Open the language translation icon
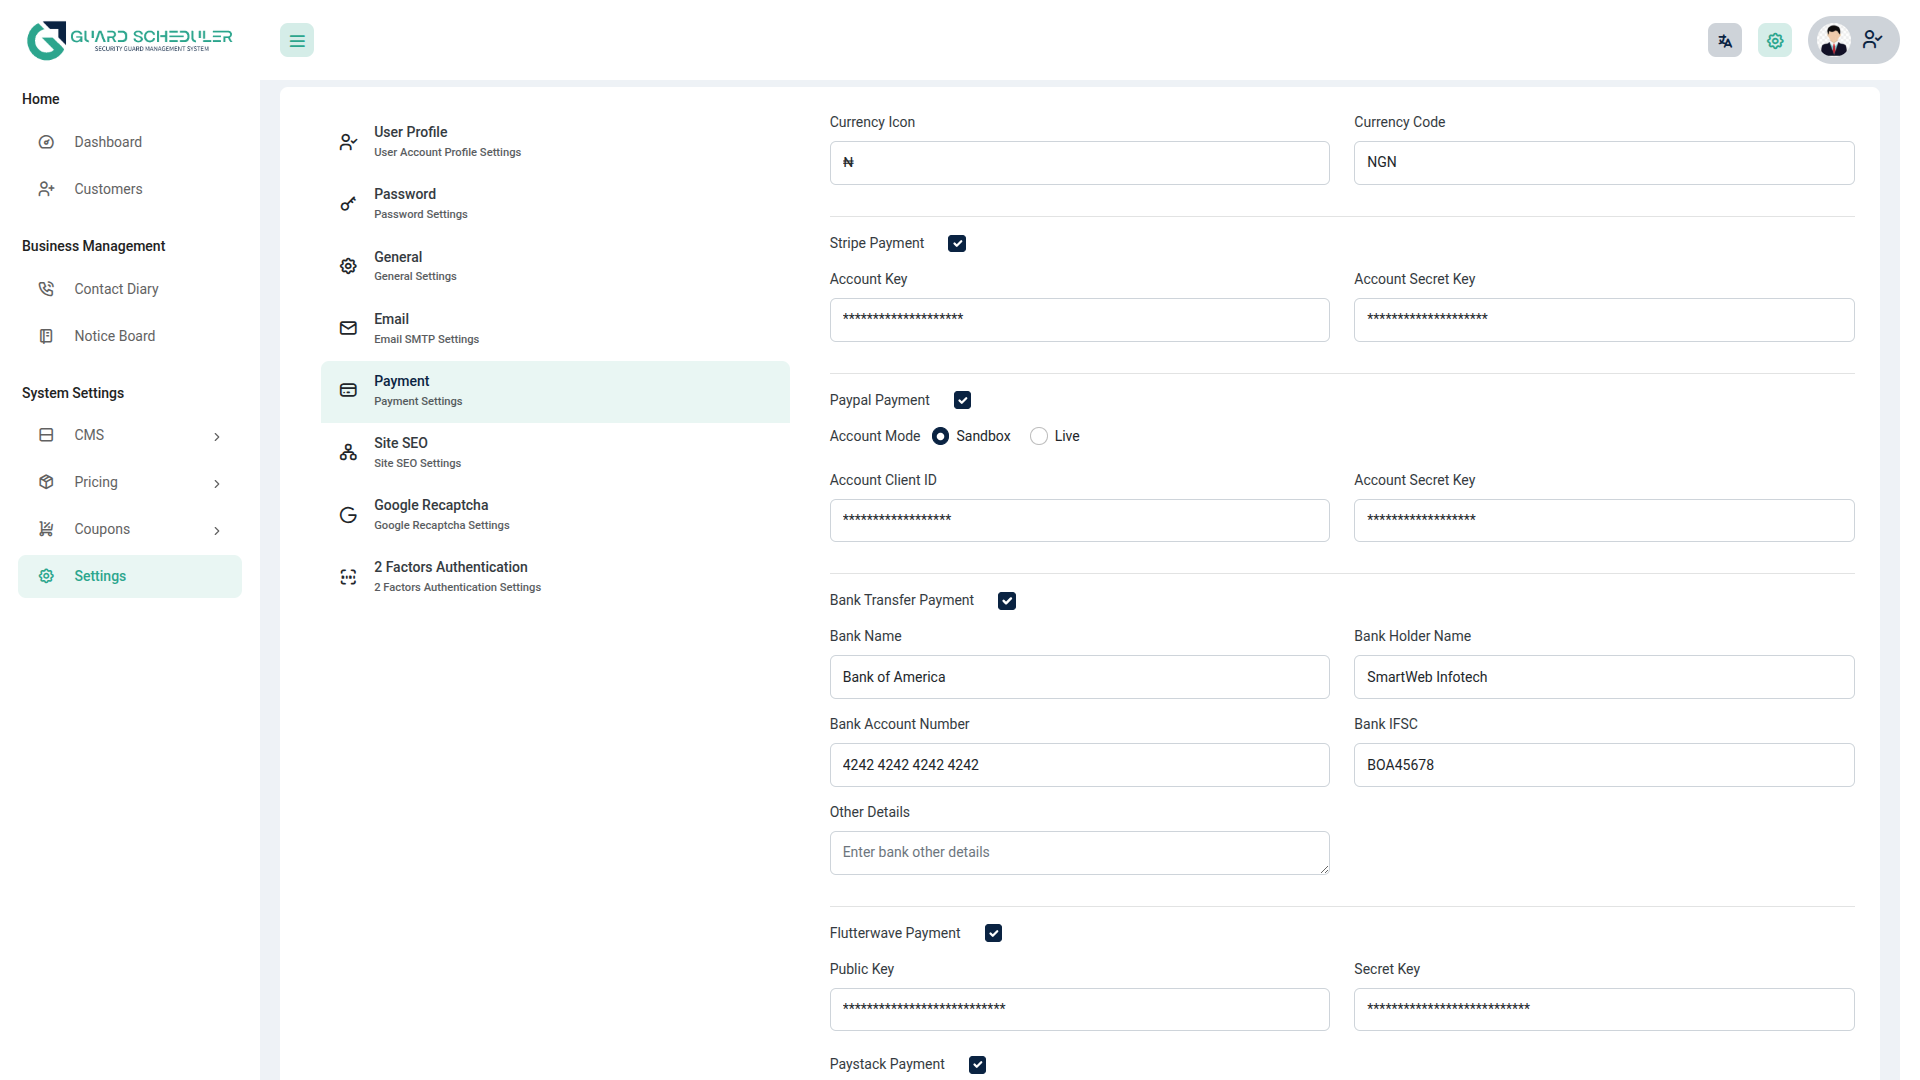This screenshot has height=1080, width=1920. (1724, 41)
